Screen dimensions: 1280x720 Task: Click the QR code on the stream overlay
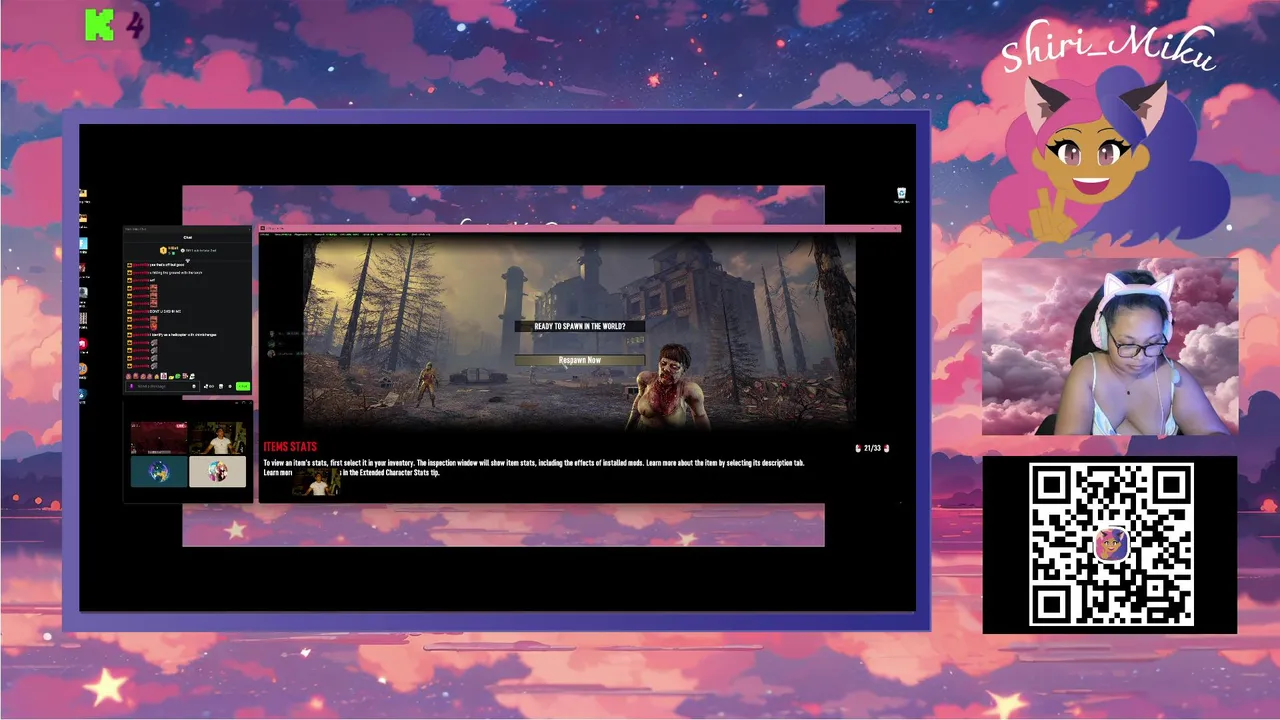[1110, 545]
